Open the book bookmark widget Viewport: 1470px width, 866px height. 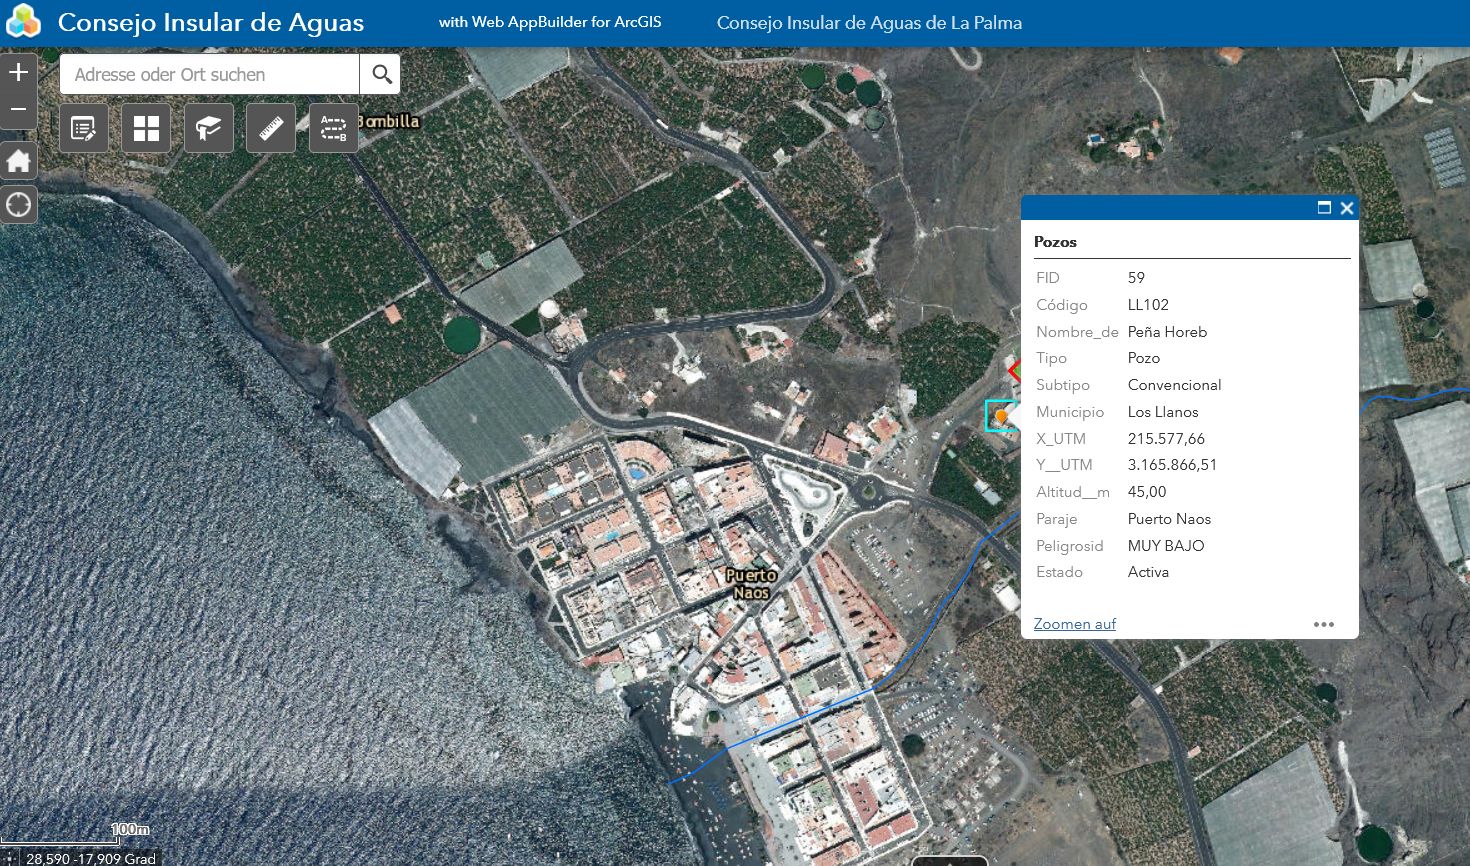coord(208,128)
